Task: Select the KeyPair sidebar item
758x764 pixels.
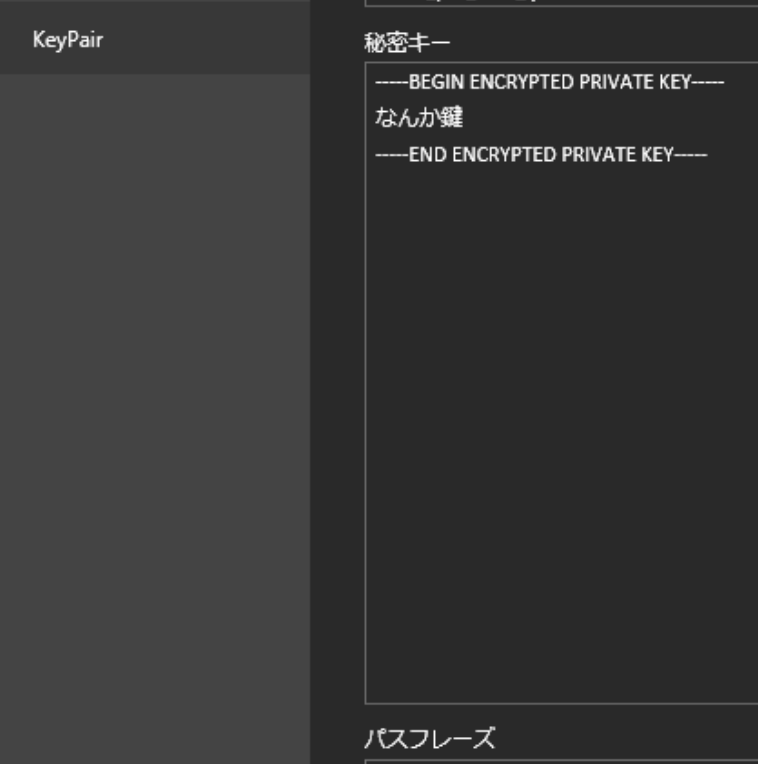Action: tap(155, 39)
